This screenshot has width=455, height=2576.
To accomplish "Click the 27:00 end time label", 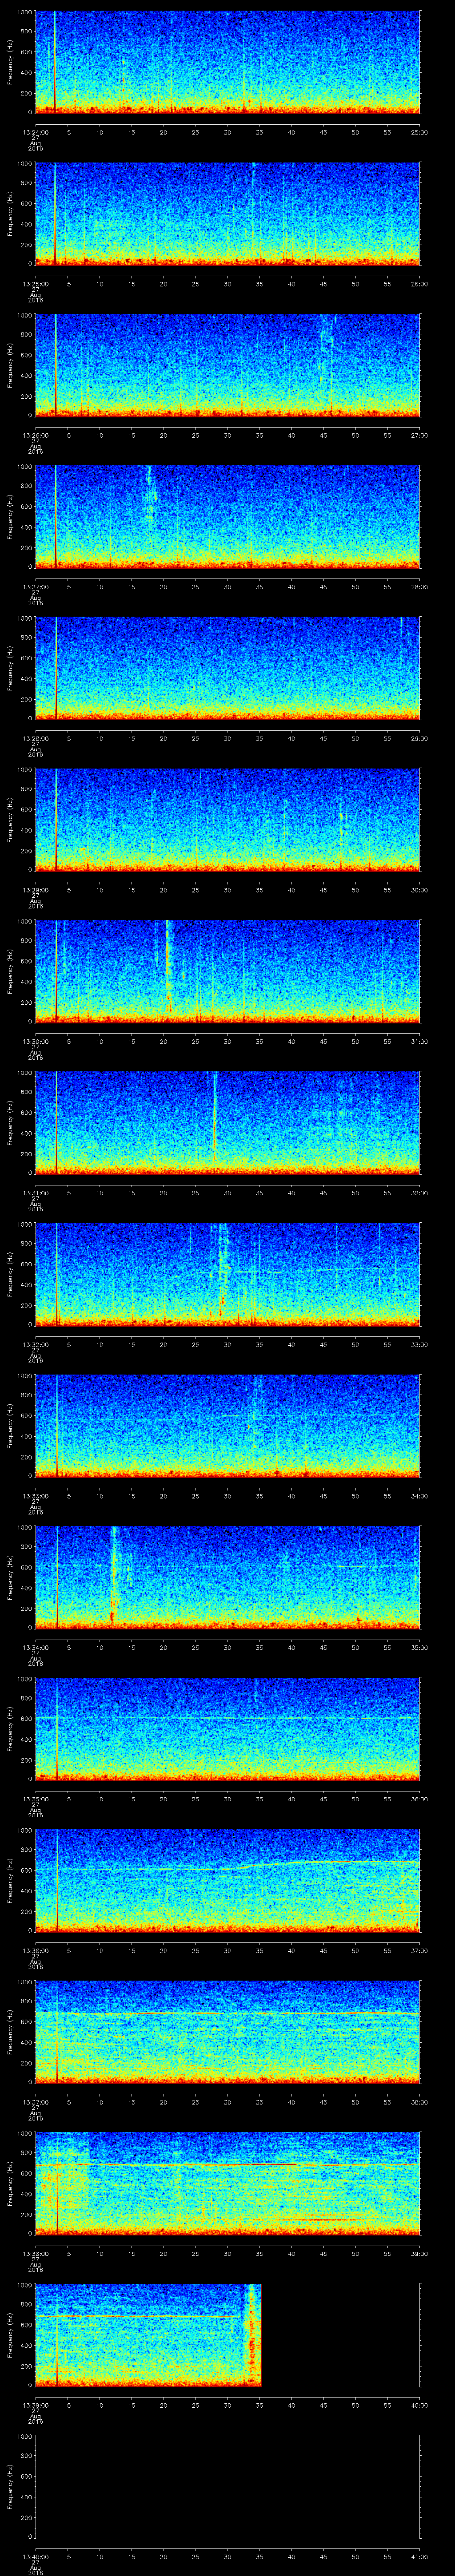I will (420, 435).
